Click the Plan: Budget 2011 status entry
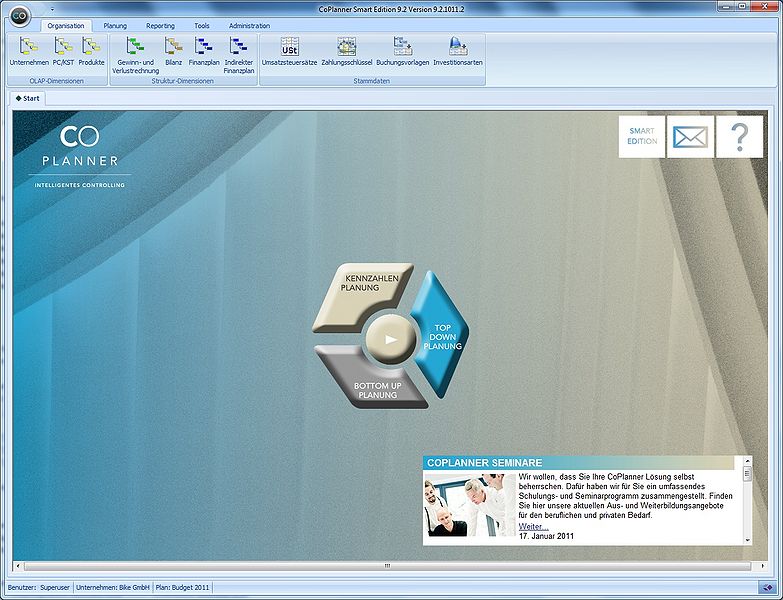The image size is (783, 600). coord(182,588)
